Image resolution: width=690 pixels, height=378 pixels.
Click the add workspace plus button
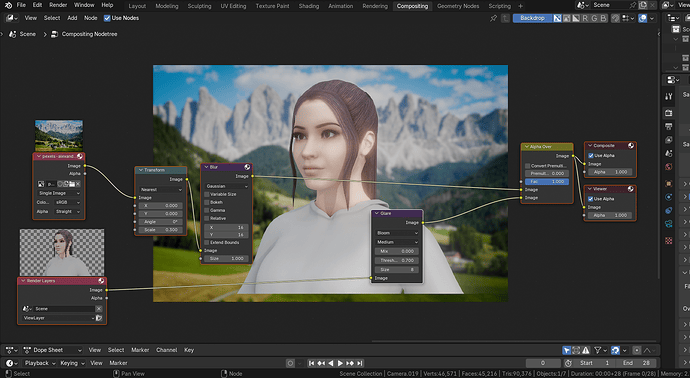(x=521, y=6)
